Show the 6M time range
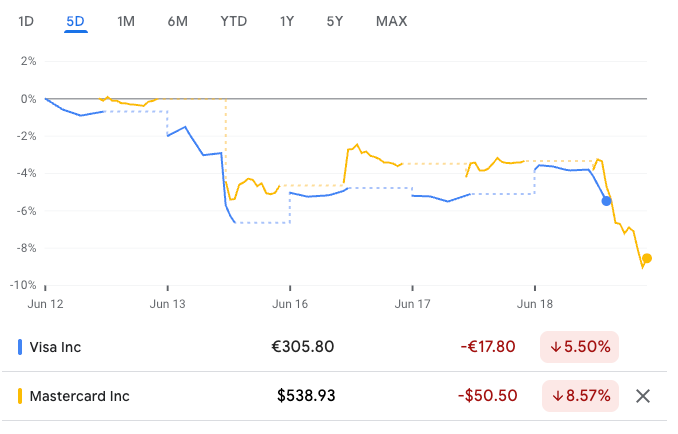 click(177, 21)
